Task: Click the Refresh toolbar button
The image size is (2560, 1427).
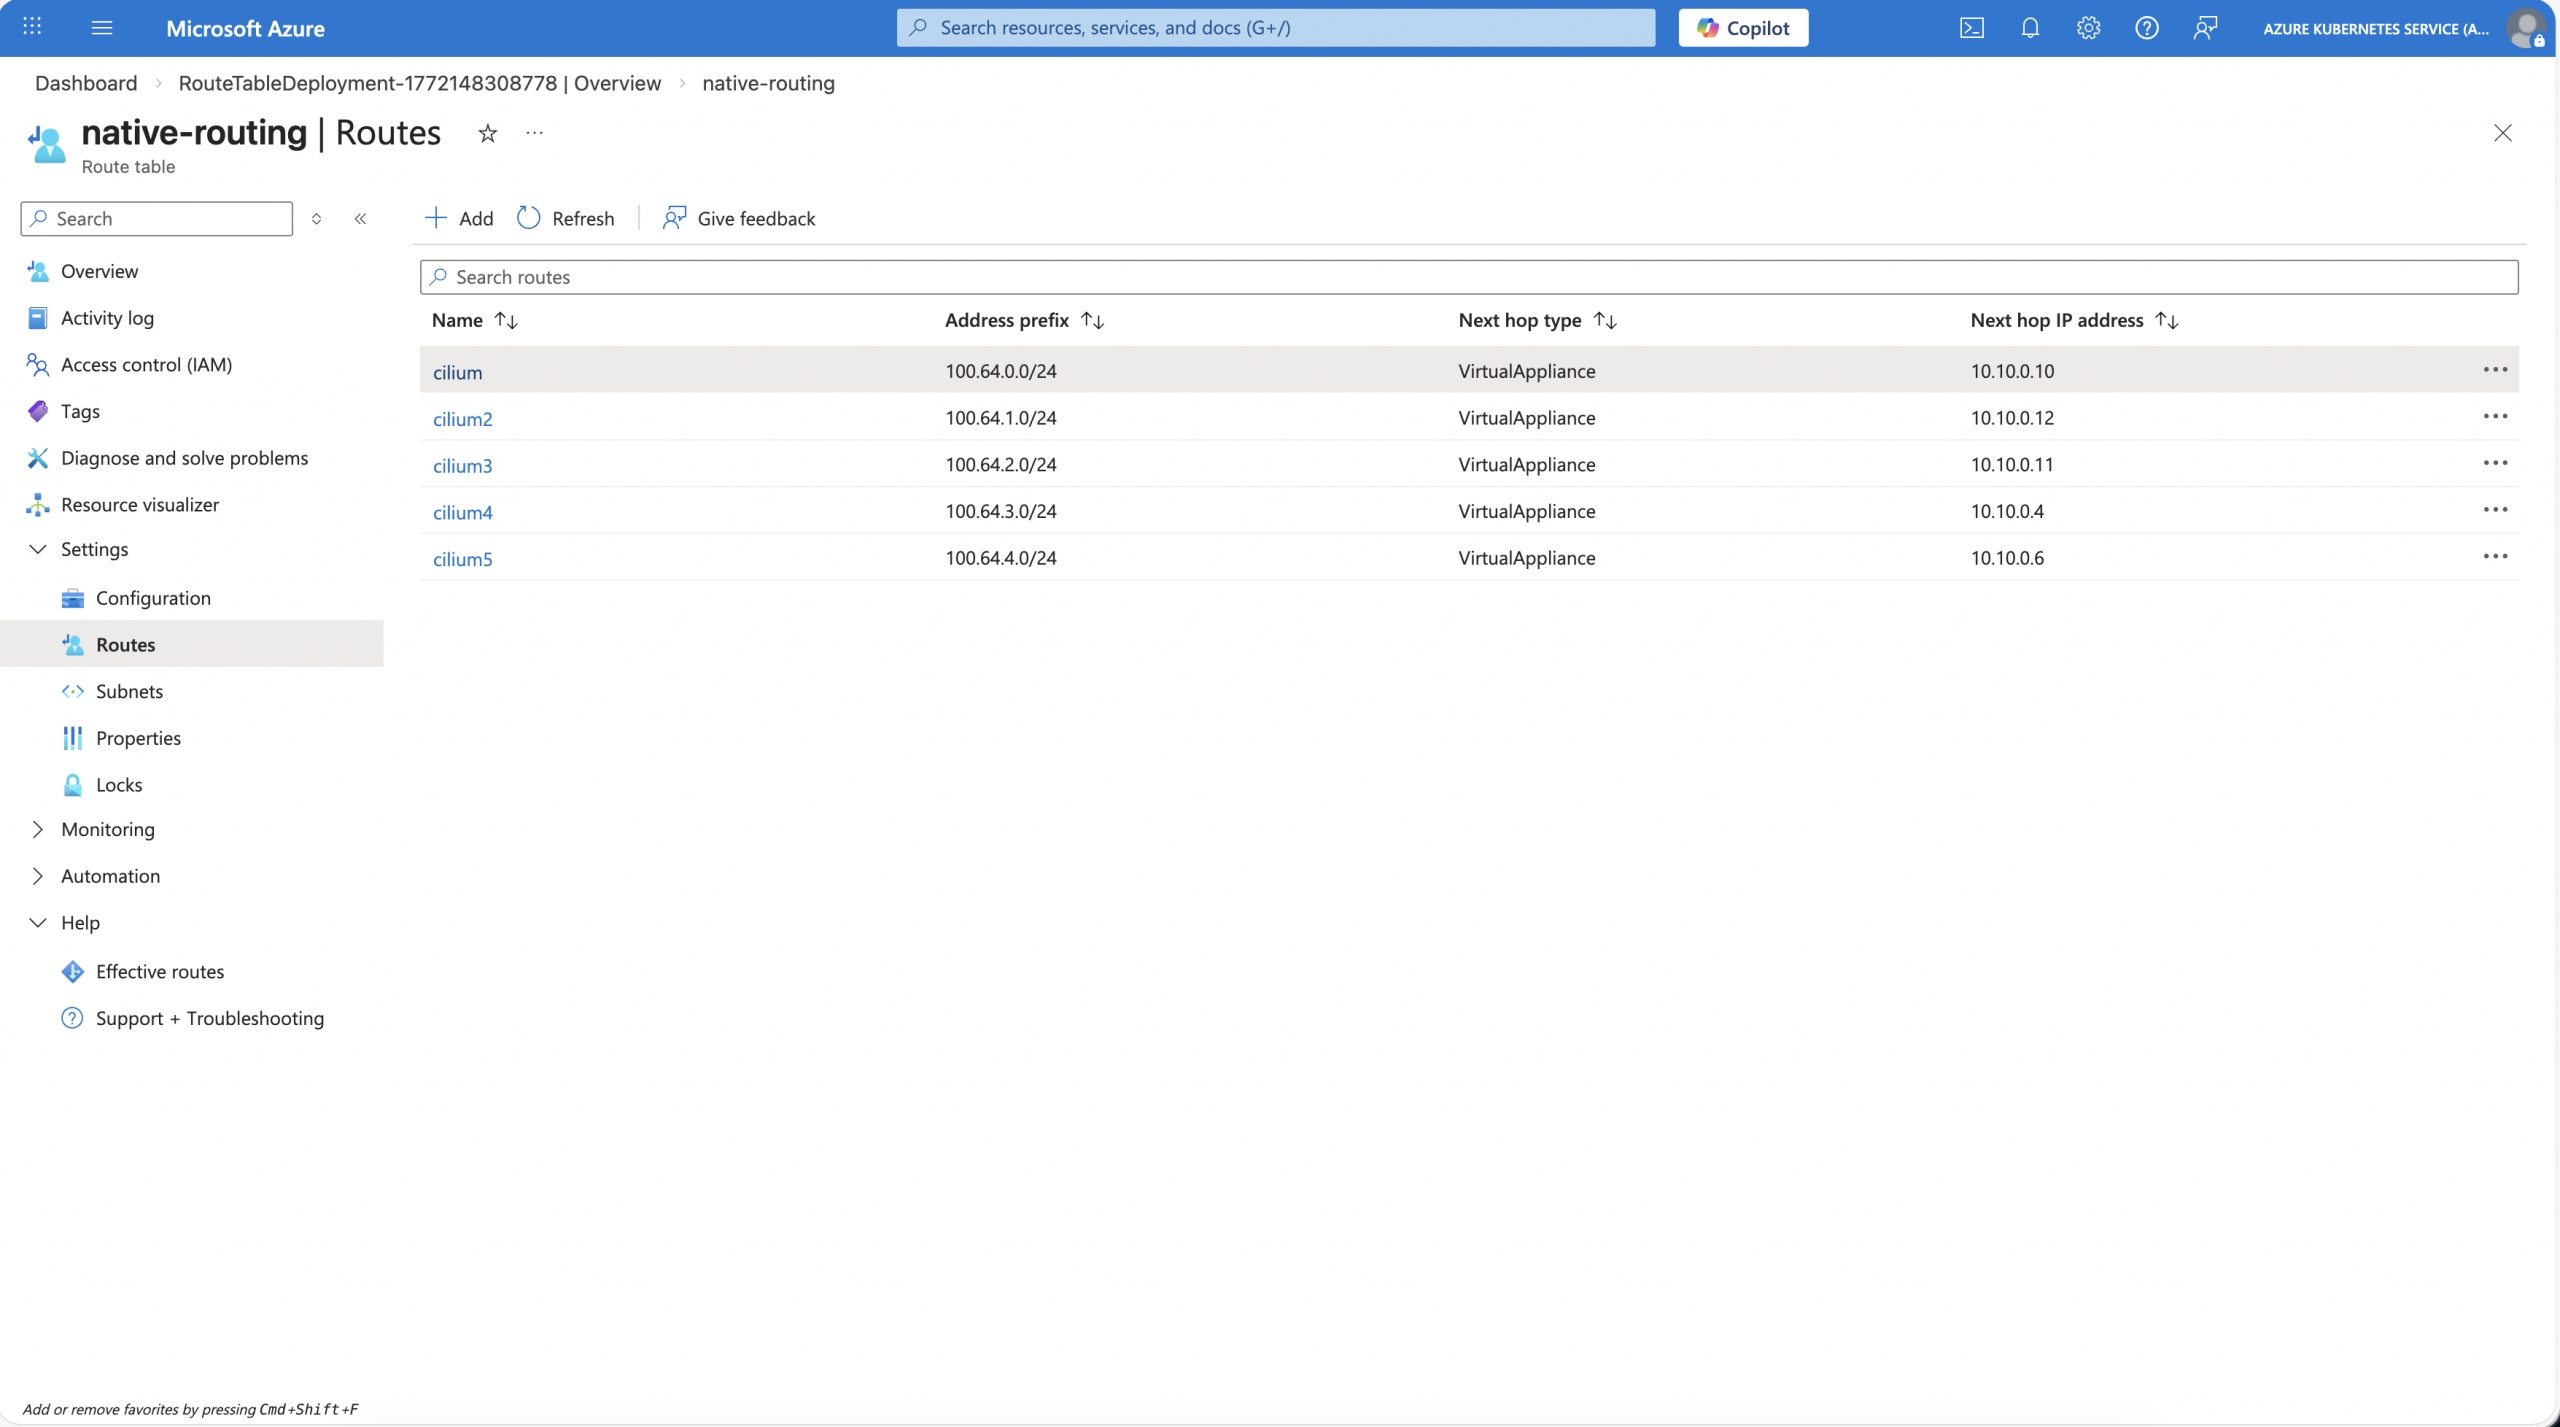Action: coord(566,218)
